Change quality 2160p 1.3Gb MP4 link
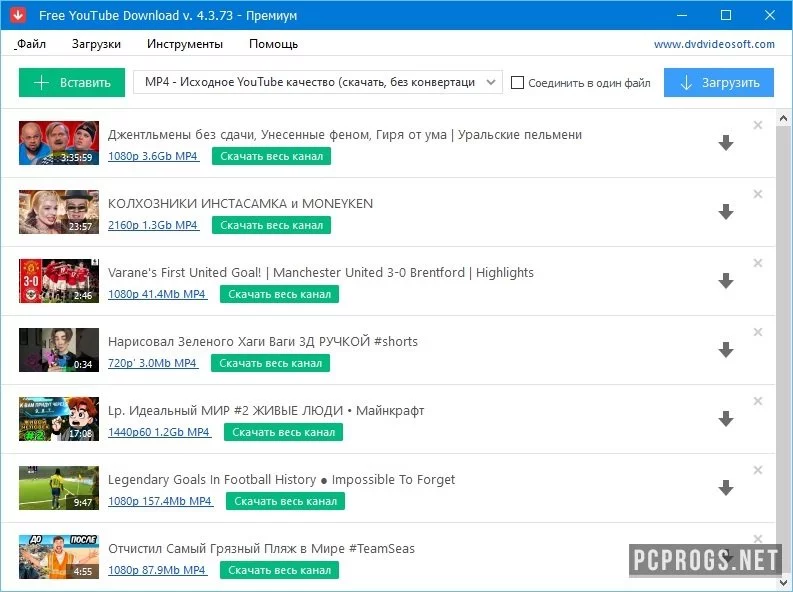This screenshot has height=592, width=793. pos(153,225)
